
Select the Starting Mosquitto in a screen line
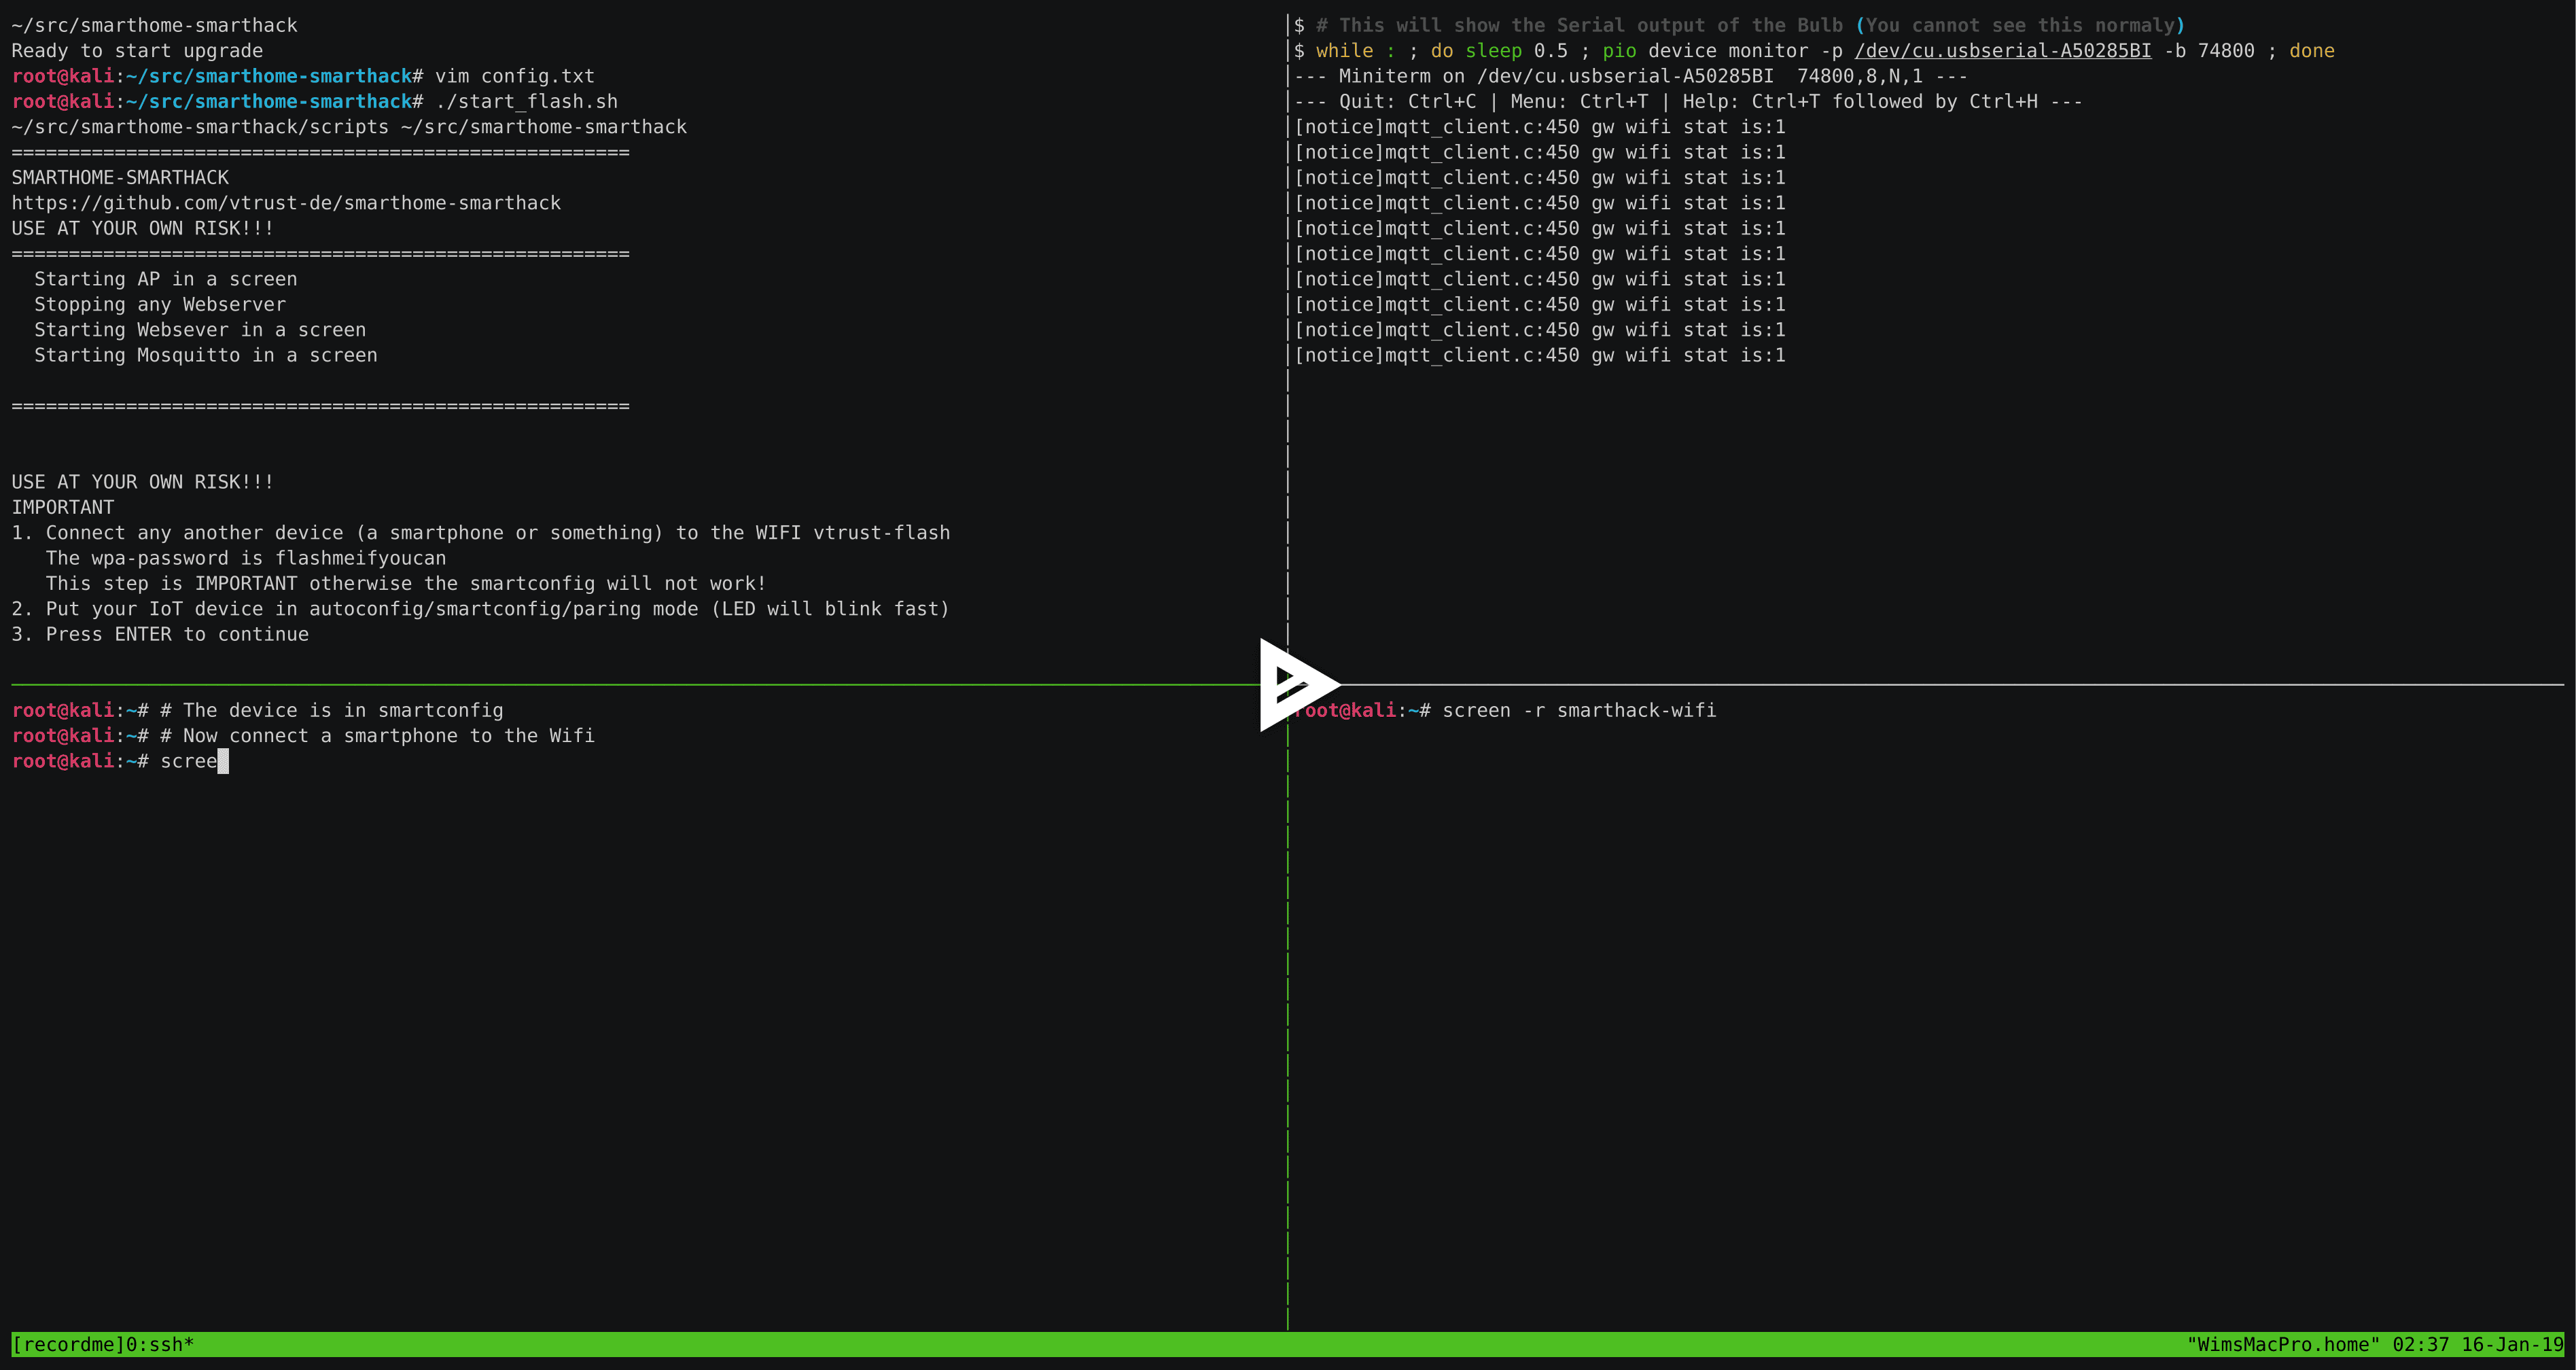[205, 355]
